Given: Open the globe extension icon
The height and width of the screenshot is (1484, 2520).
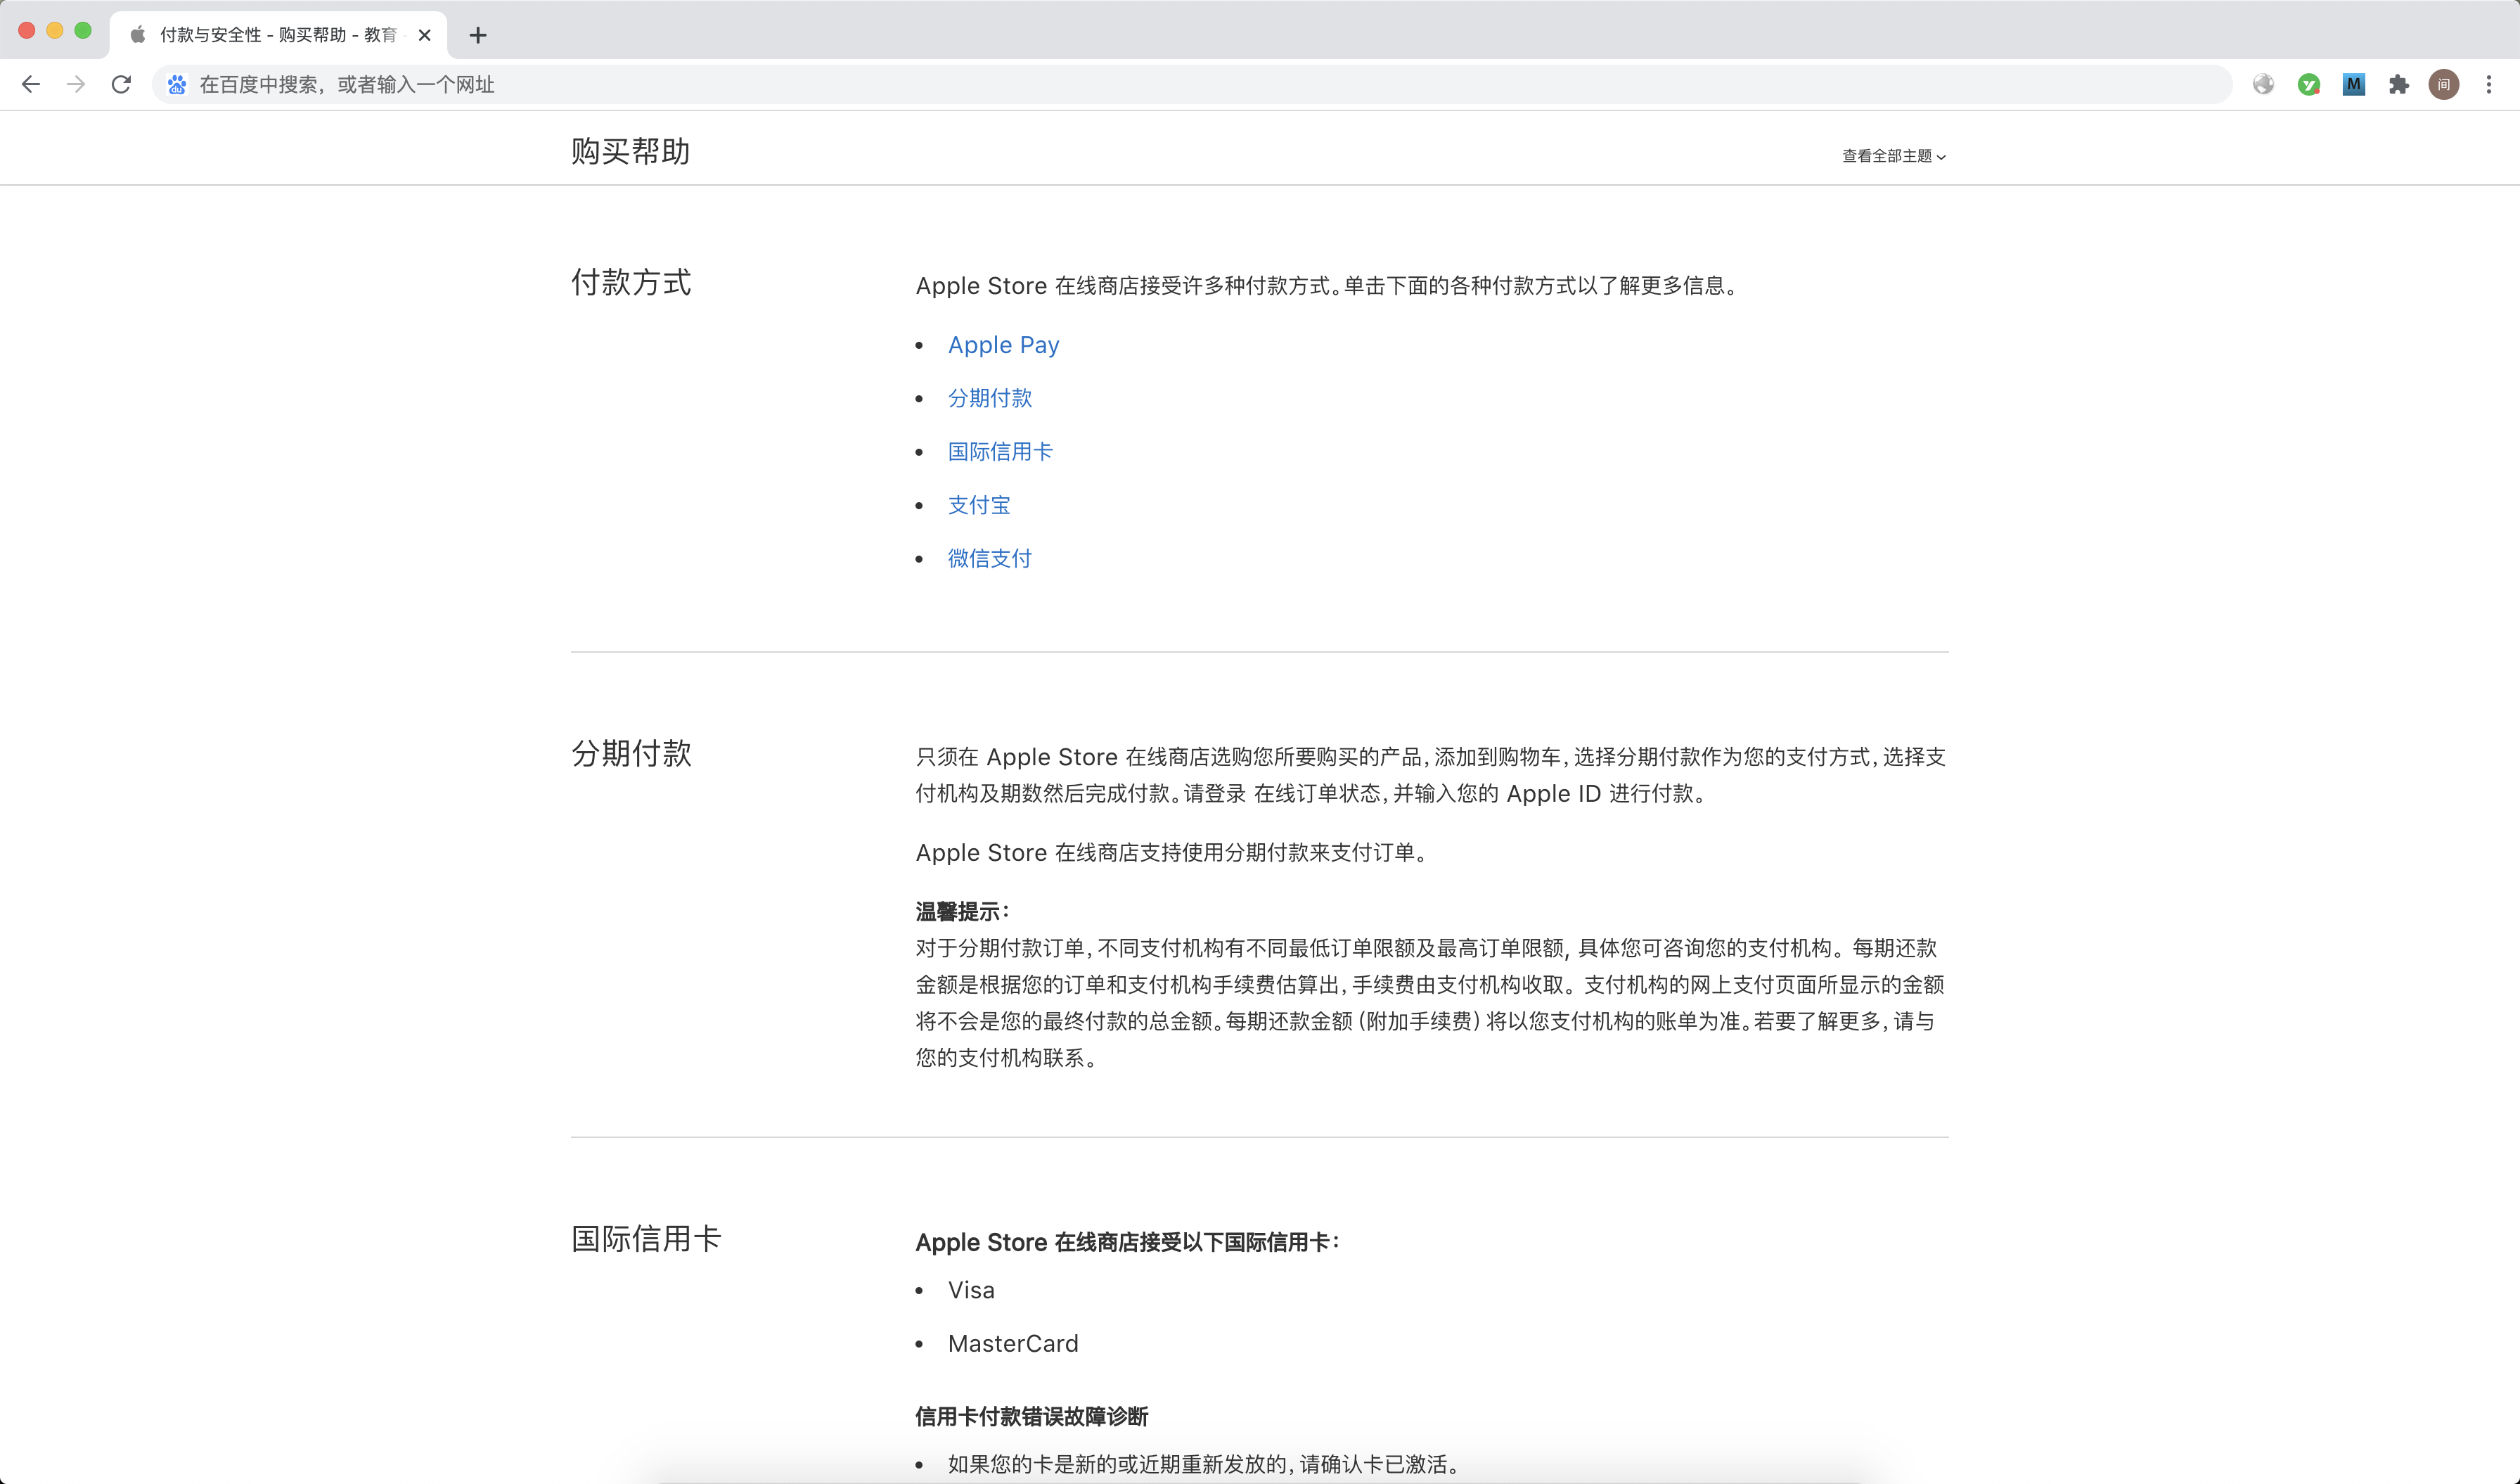Looking at the screenshot, I should 2263,85.
